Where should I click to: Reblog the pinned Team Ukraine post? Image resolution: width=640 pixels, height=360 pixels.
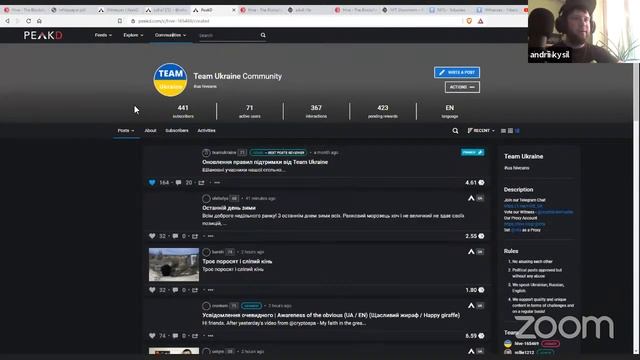point(201,182)
